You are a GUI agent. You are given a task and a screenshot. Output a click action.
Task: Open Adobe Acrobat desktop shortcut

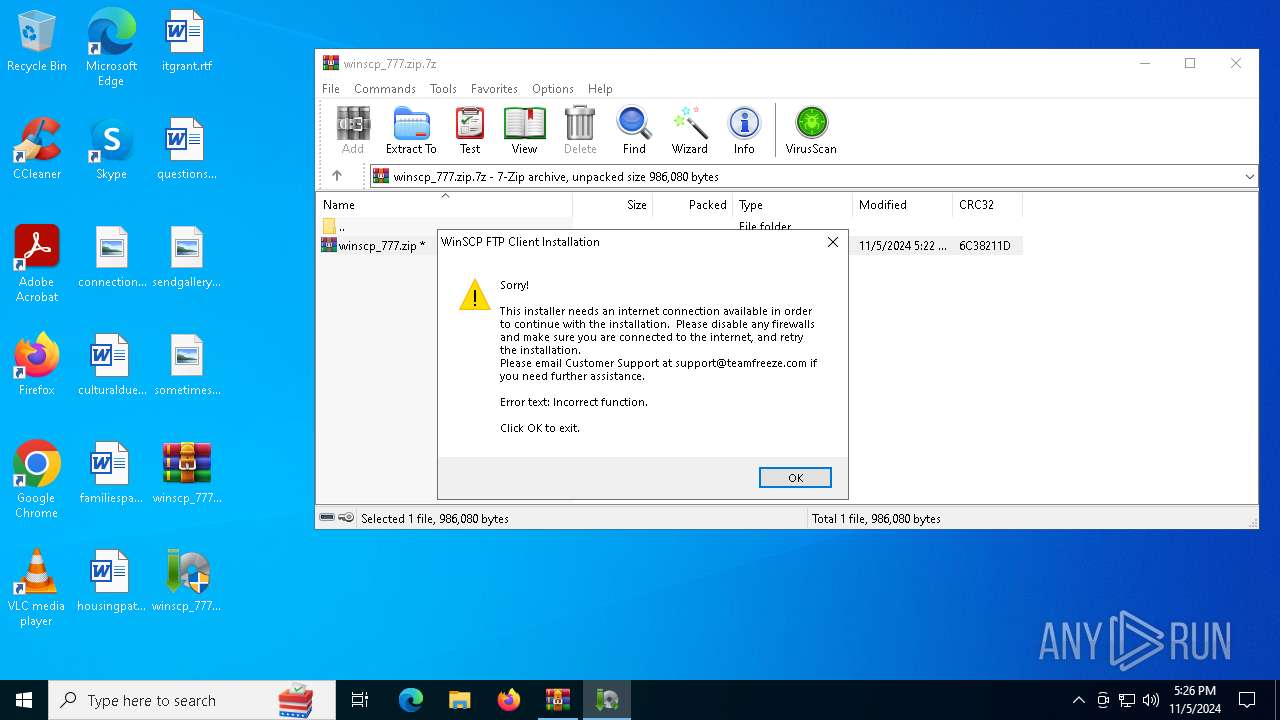click(37, 264)
